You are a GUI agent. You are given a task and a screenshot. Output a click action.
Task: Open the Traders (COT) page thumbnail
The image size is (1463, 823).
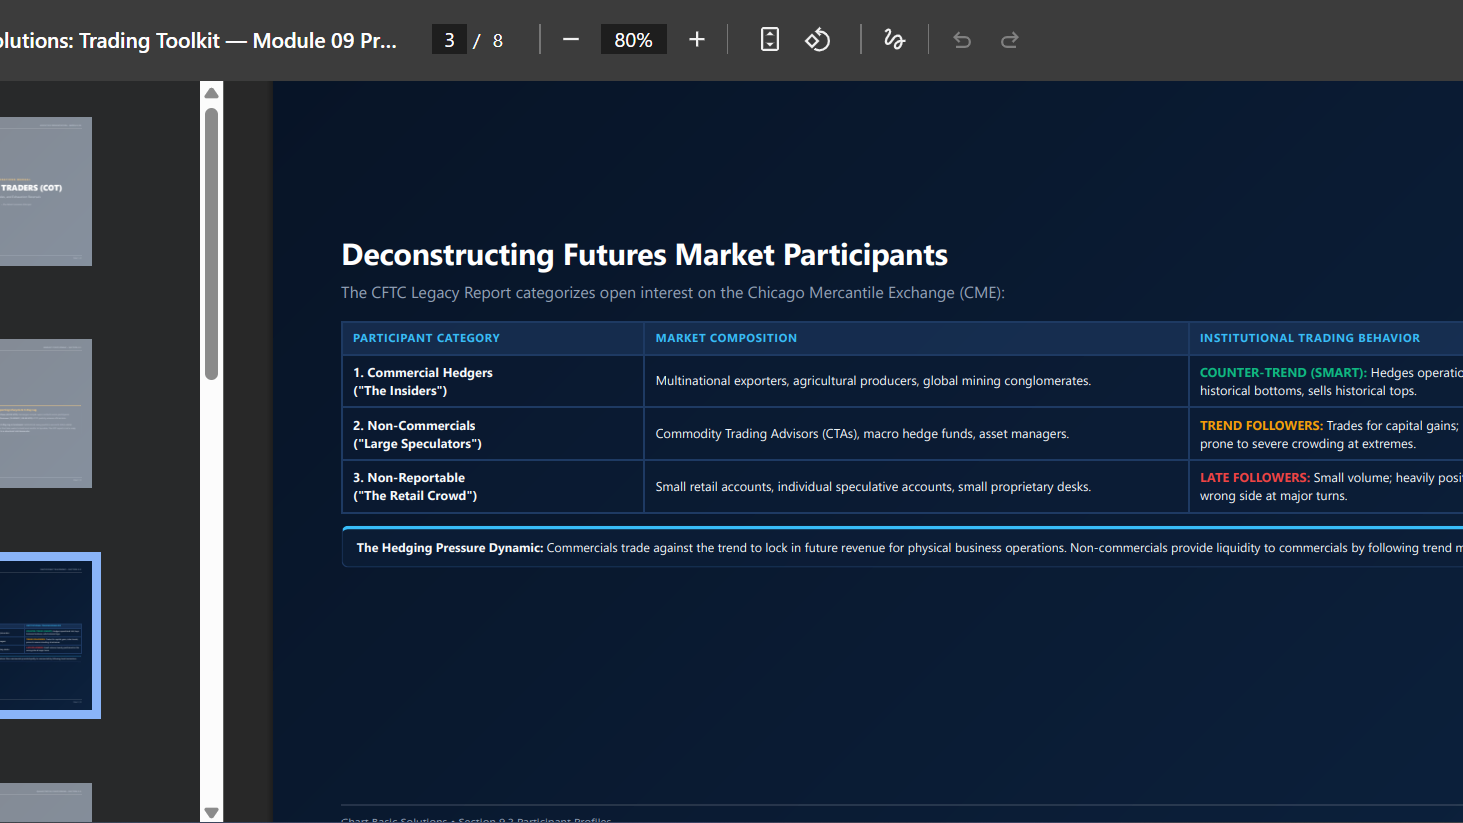pyautogui.click(x=46, y=191)
